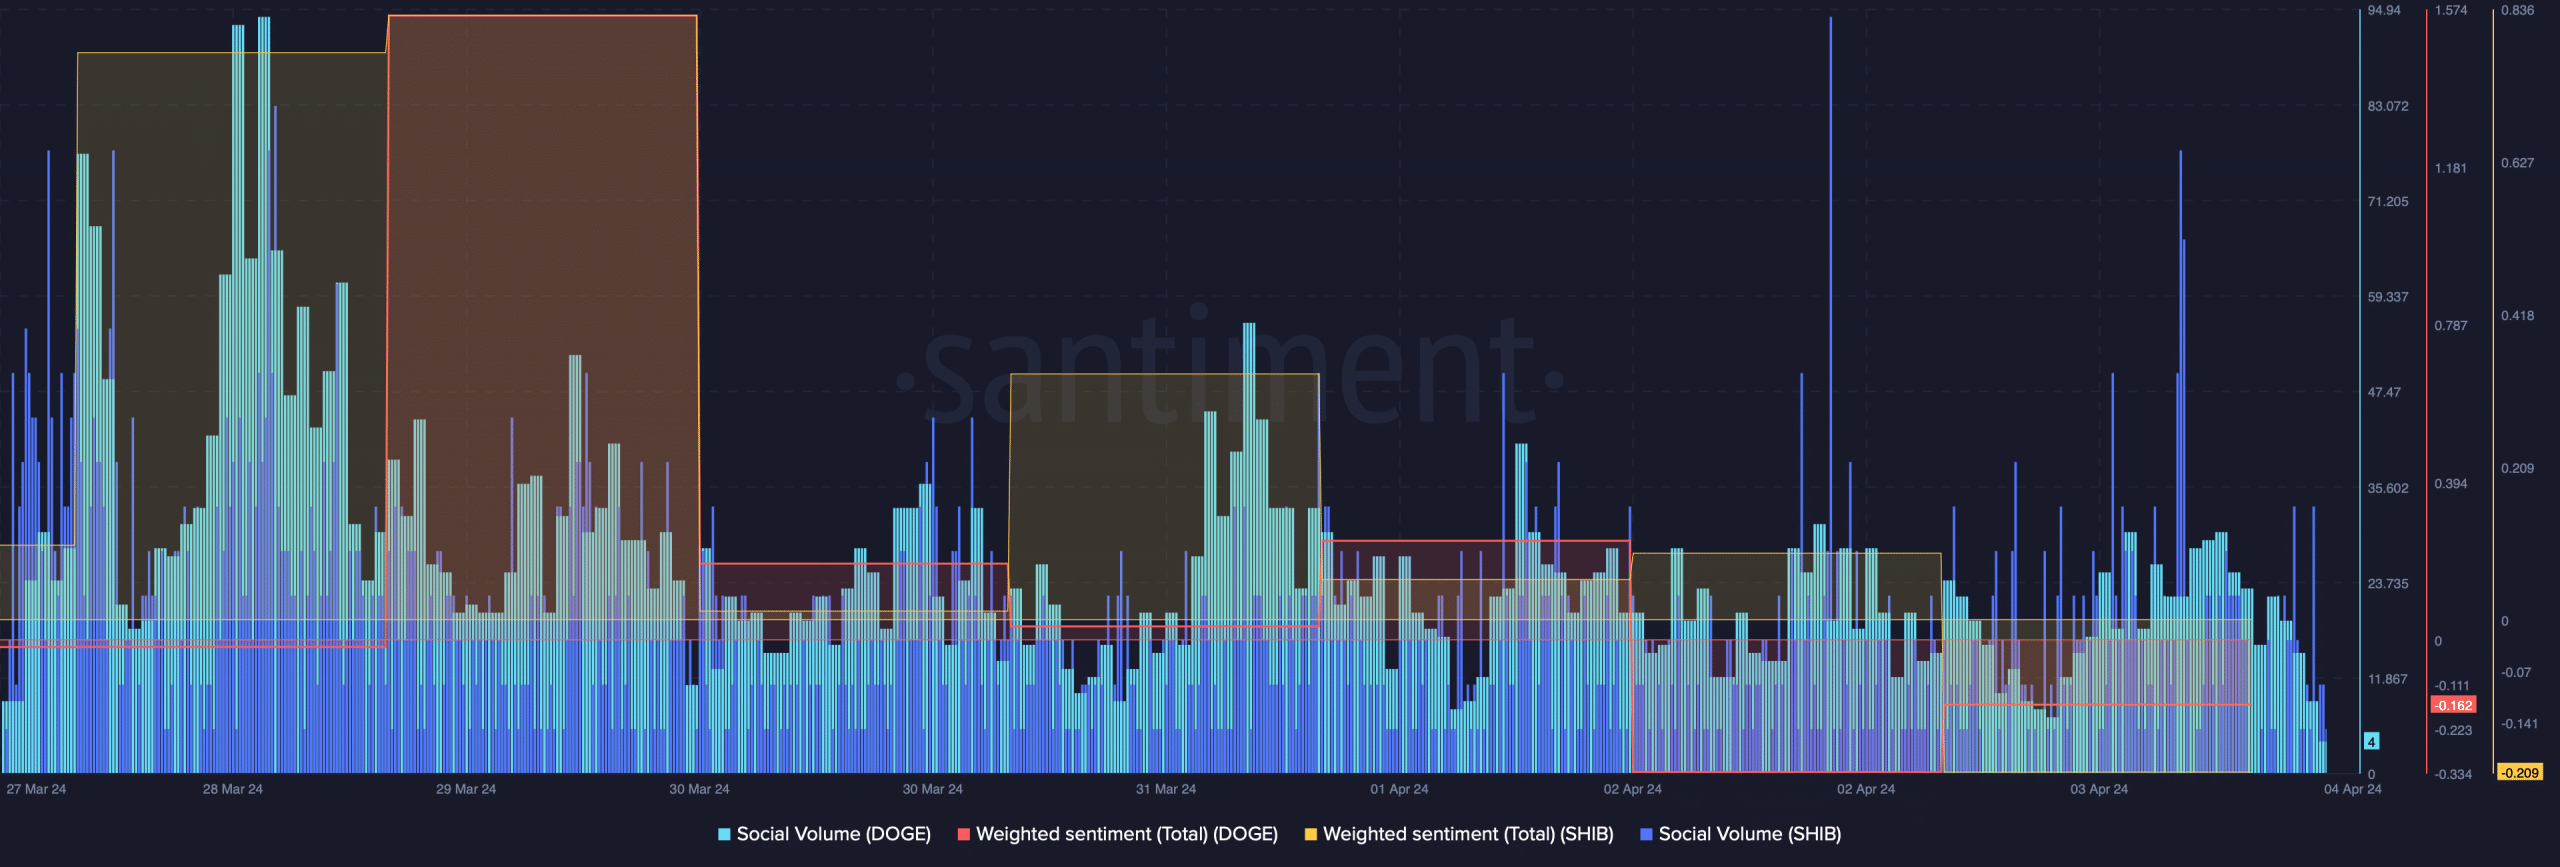Image resolution: width=2560 pixels, height=867 pixels.
Task: Click the 11.867 axis value
Action: (x=2388, y=679)
